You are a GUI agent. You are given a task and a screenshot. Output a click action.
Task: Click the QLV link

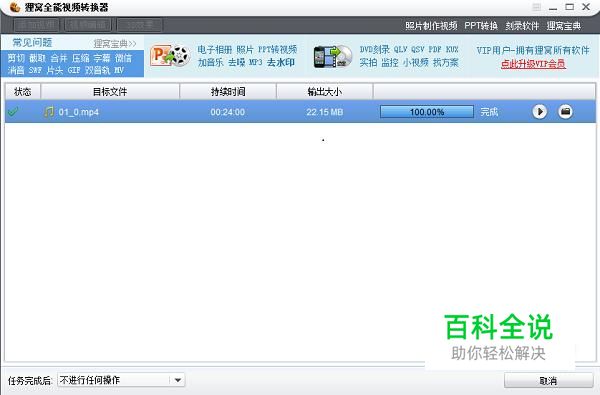401,49
